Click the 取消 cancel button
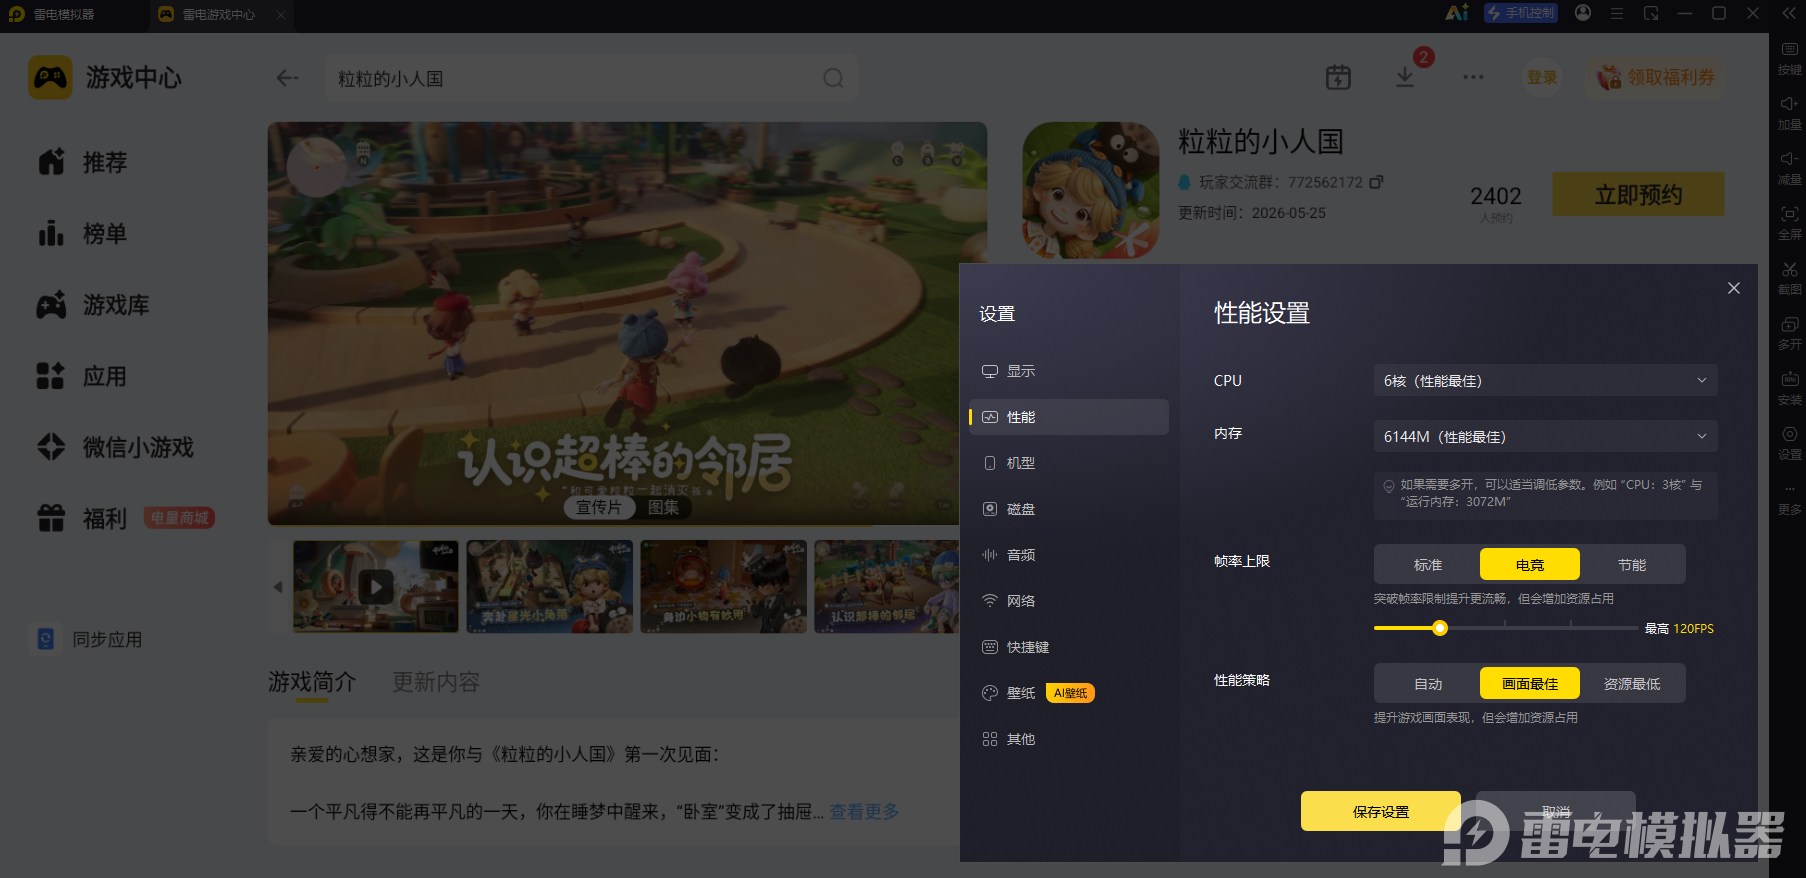This screenshot has width=1806, height=878. 1556,811
